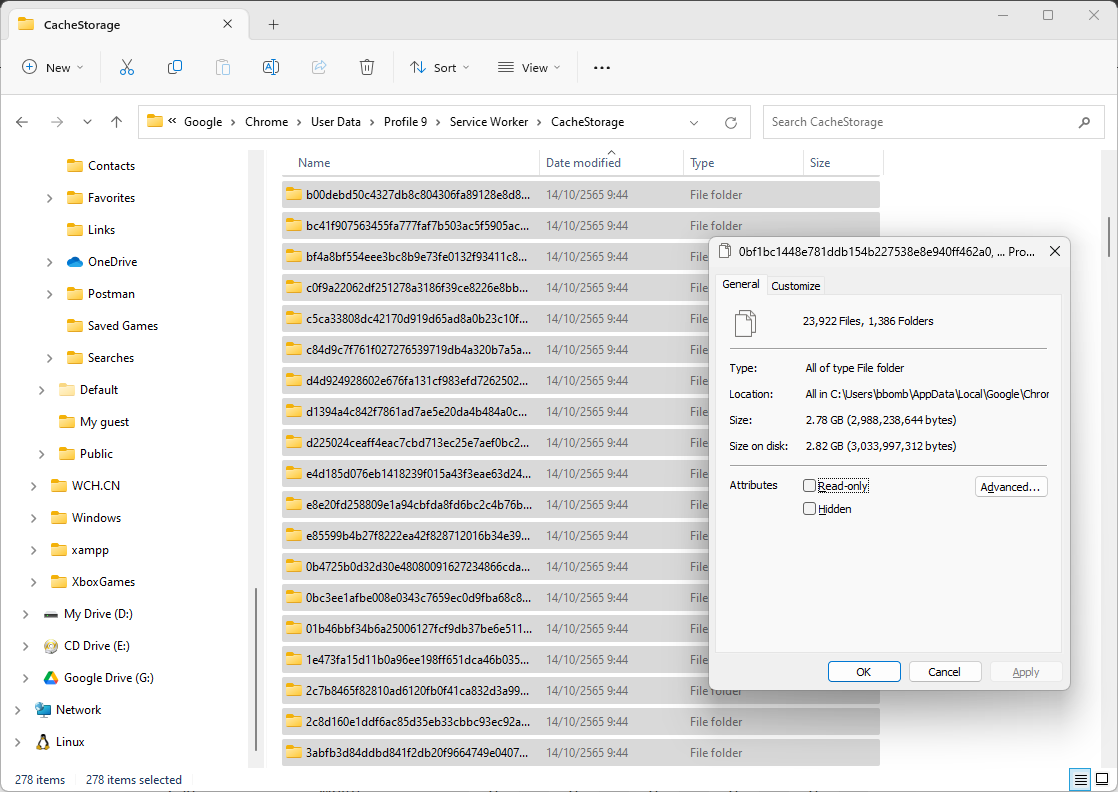Switch to the Customize tab

[795, 286]
